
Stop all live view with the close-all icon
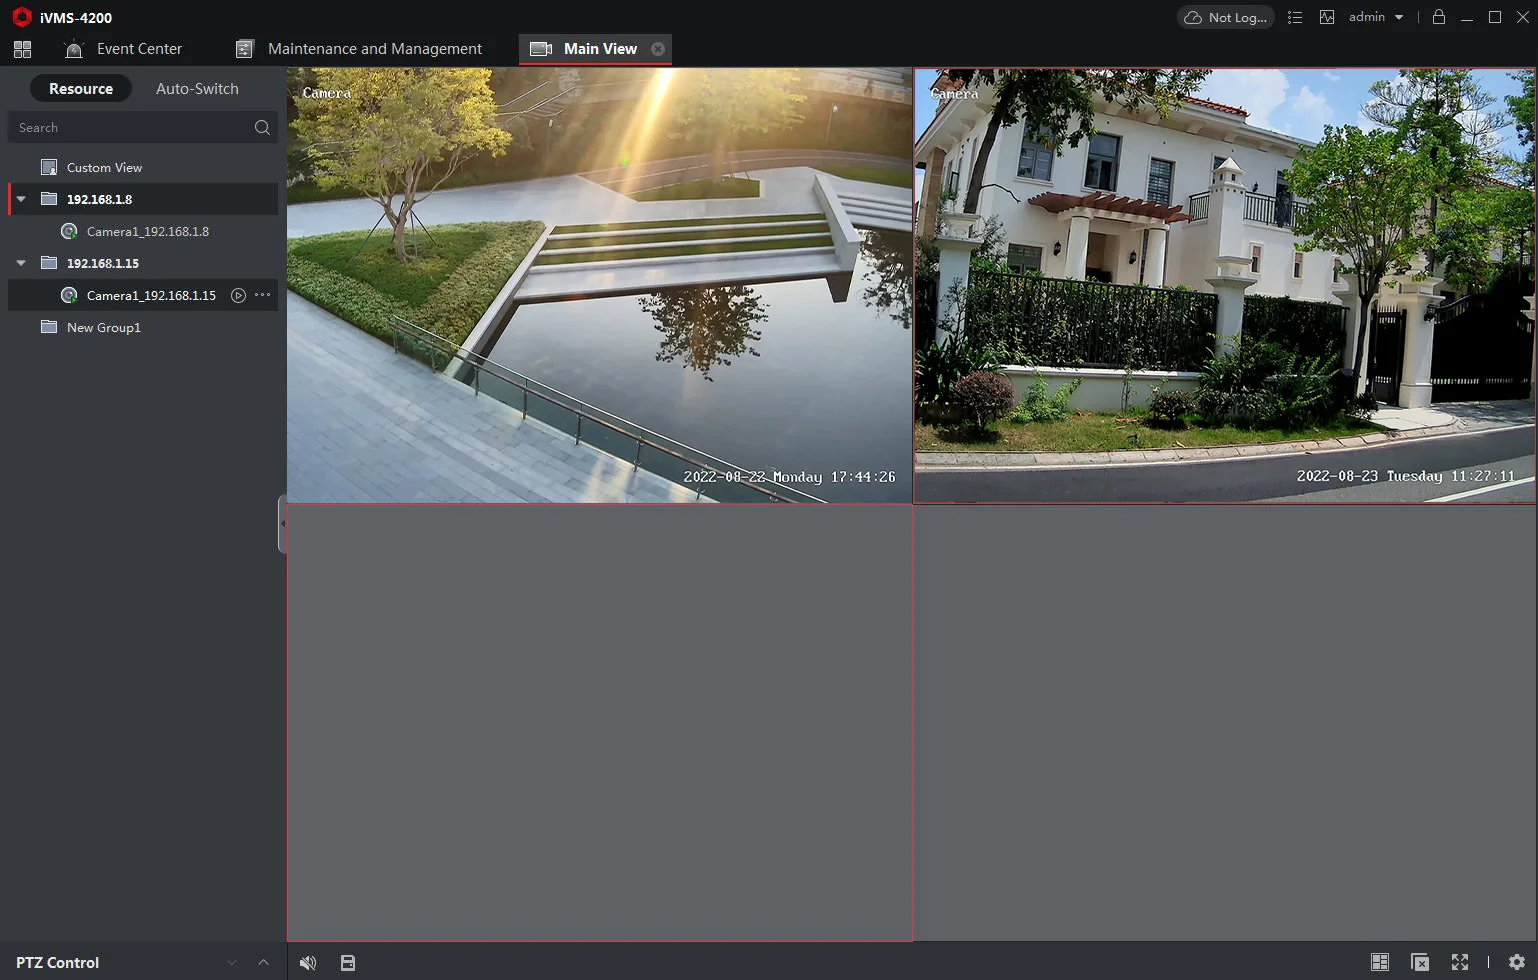pyautogui.click(x=1419, y=962)
